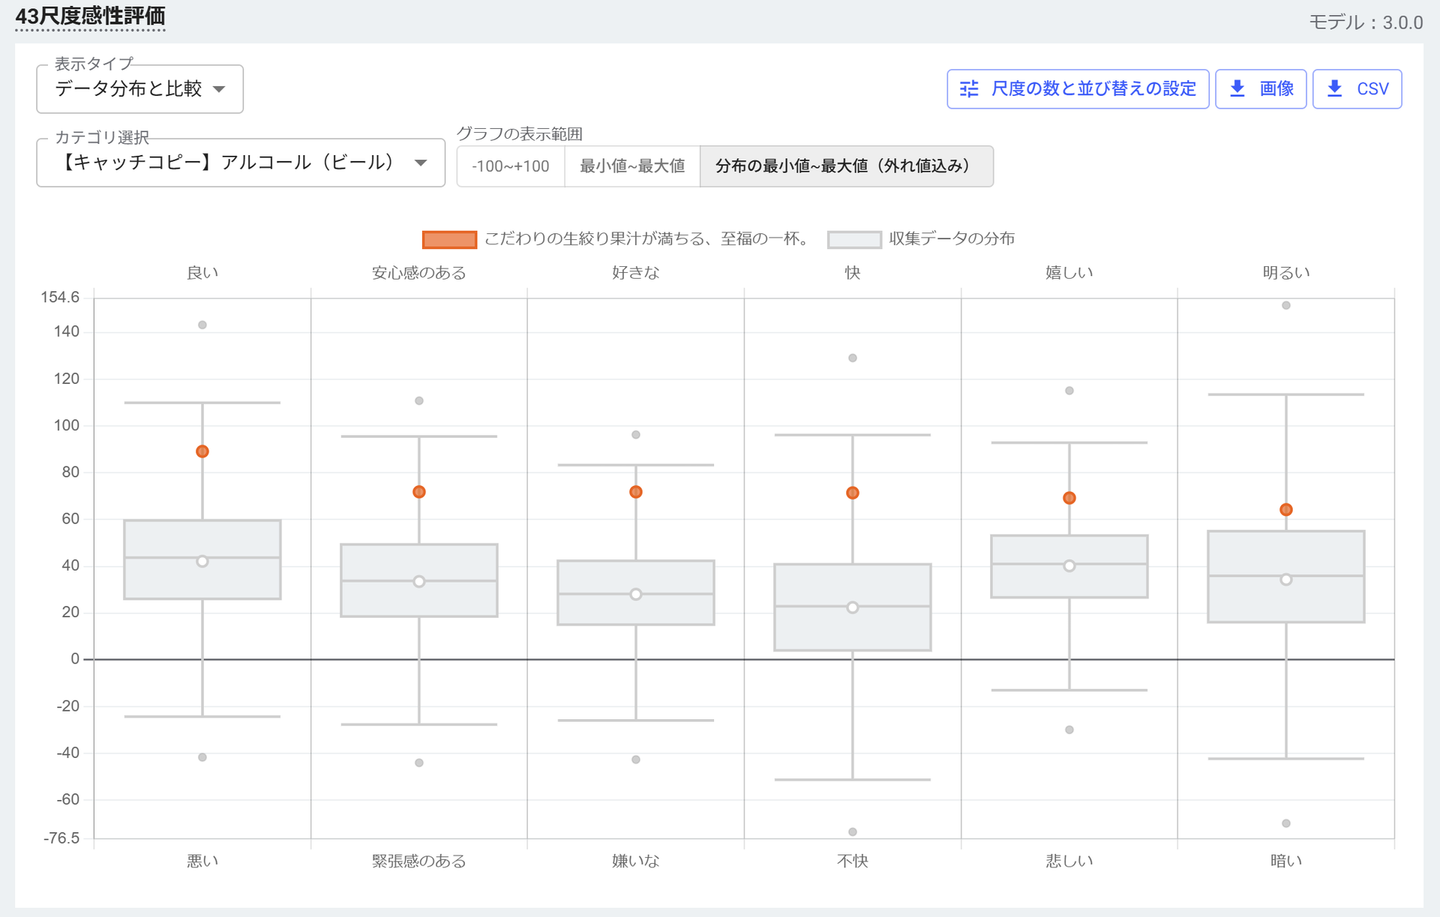
Task: Click the median marker in 嬉しい box
Action: [x=1069, y=566]
